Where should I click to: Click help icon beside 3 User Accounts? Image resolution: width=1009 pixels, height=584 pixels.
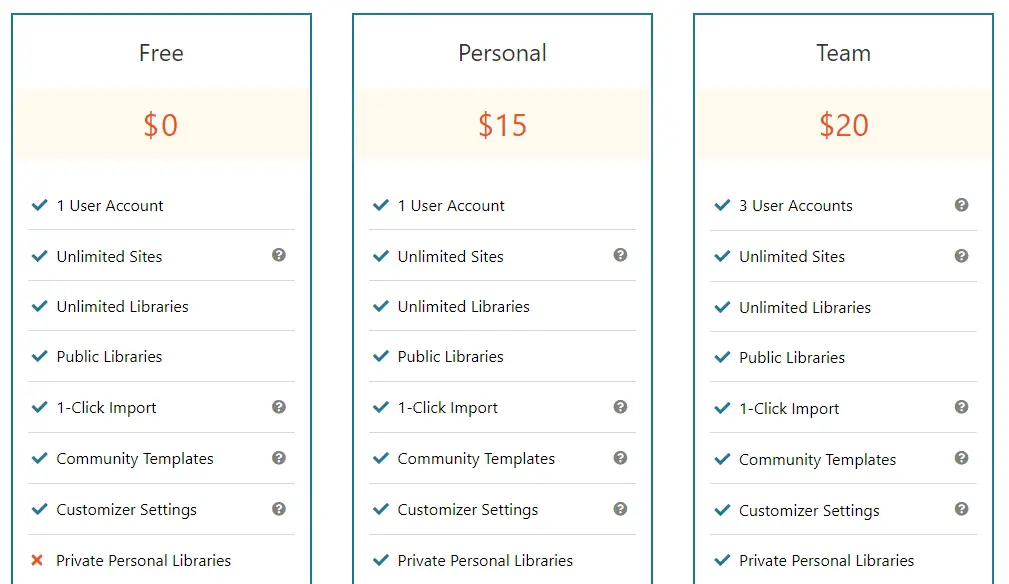[x=961, y=205]
